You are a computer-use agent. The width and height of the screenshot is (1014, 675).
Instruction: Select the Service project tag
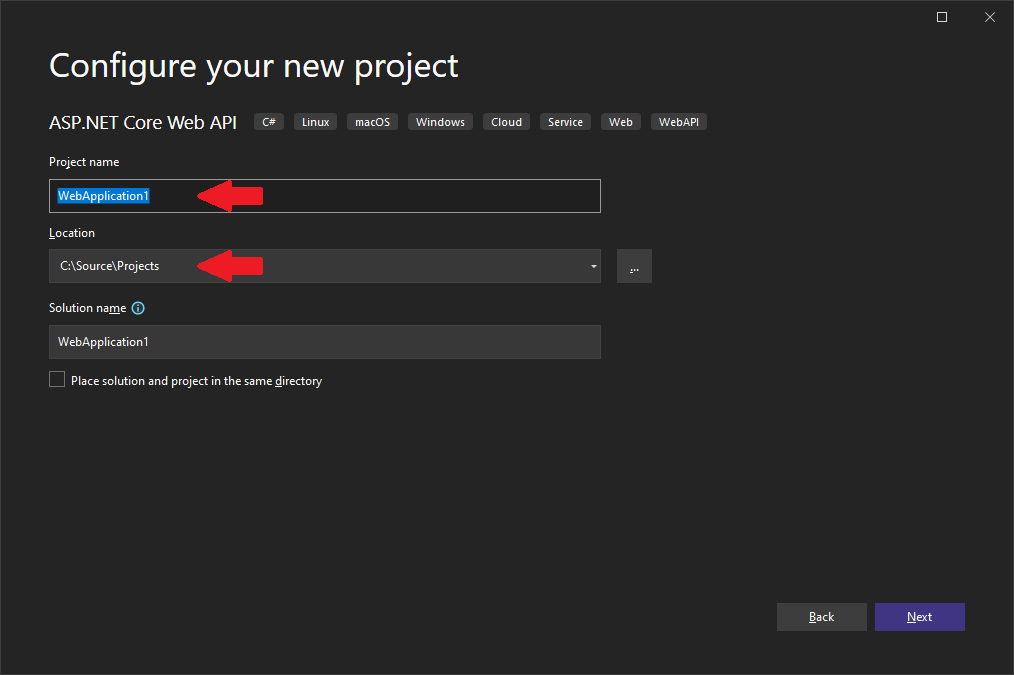click(565, 121)
